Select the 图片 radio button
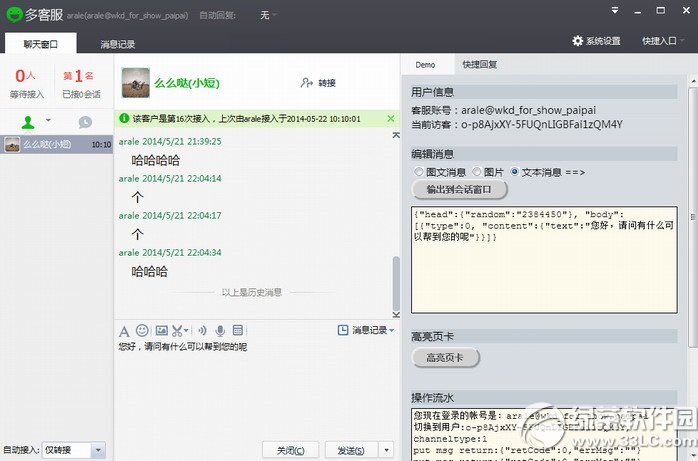Screen dimensions: 698x461 [x=477, y=171]
